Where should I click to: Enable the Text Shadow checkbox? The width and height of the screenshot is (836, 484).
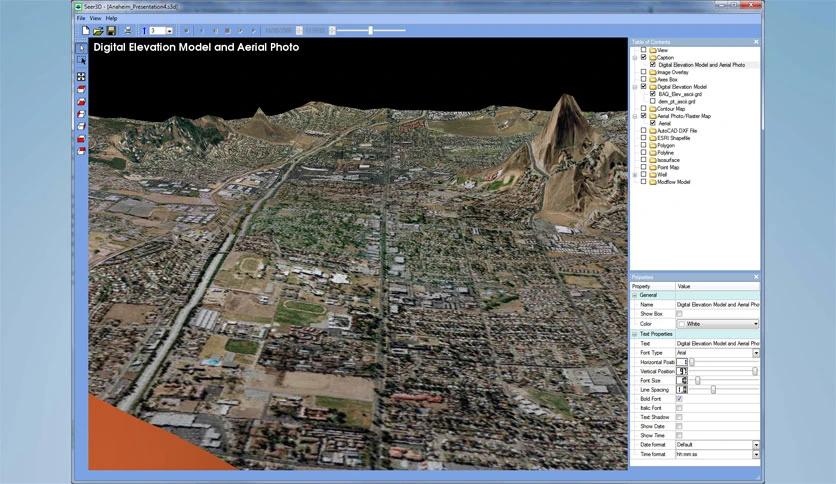(x=680, y=417)
